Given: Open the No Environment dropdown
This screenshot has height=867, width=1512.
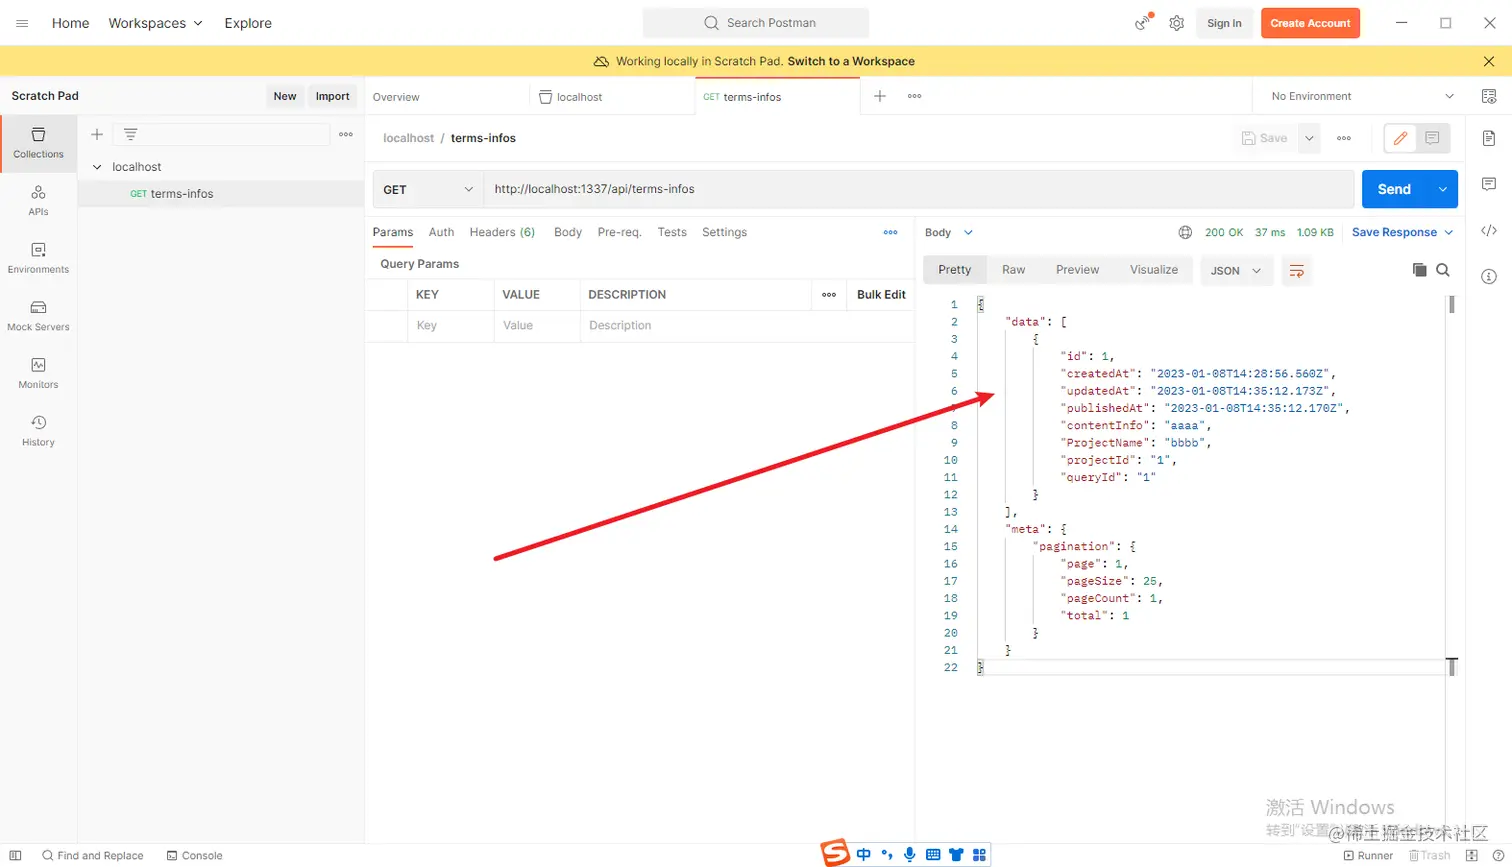Looking at the screenshot, I should 1362,96.
